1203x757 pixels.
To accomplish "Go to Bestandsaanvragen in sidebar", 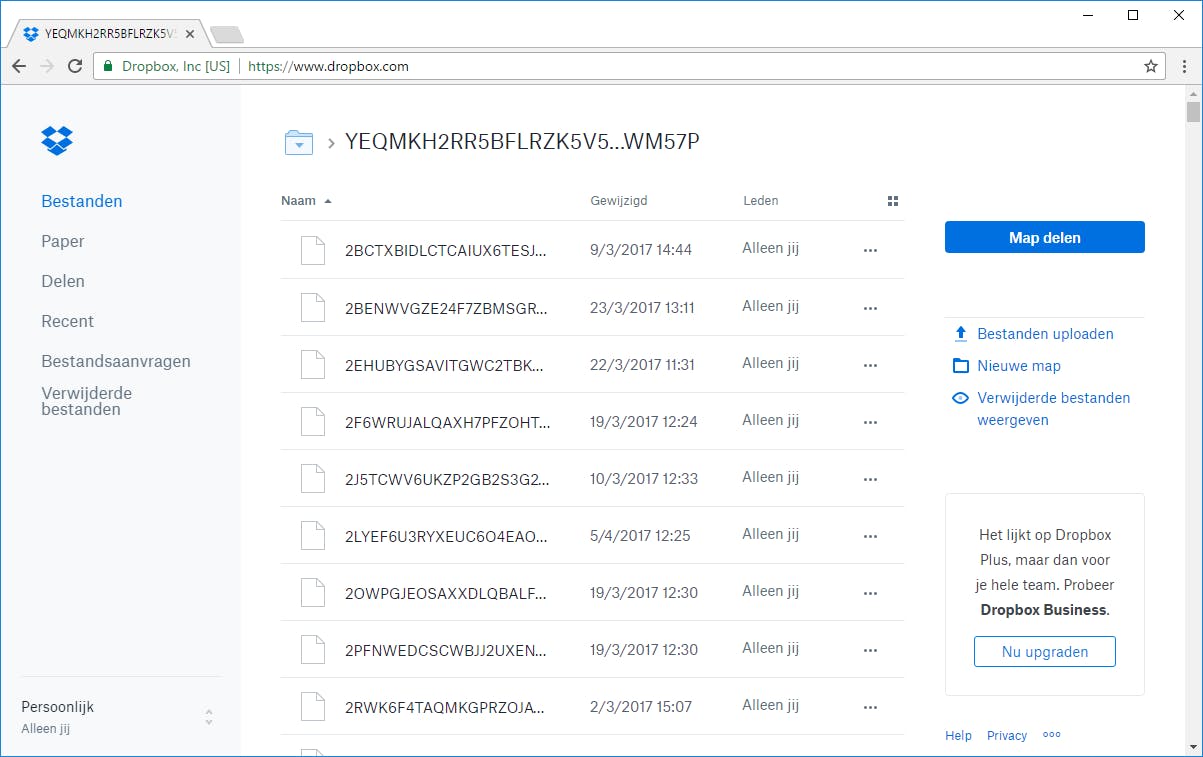I will click(x=116, y=361).
